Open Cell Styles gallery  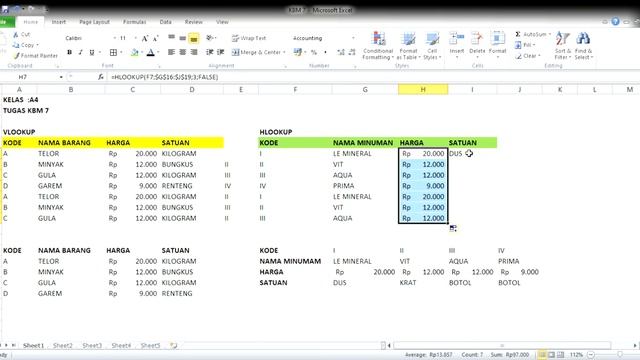click(432, 46)
